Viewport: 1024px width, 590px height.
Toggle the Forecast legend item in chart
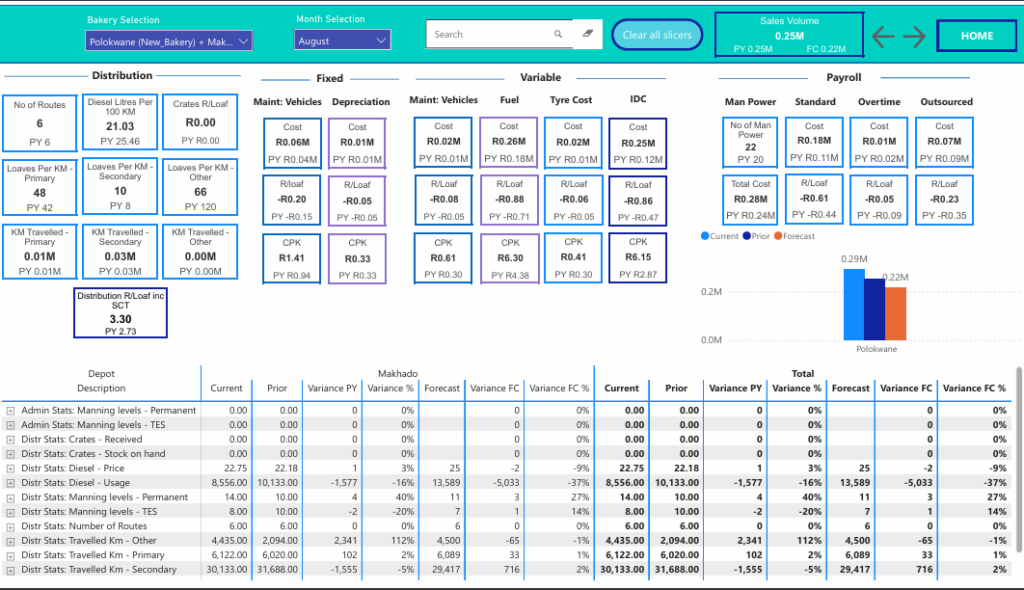point(795,236)
